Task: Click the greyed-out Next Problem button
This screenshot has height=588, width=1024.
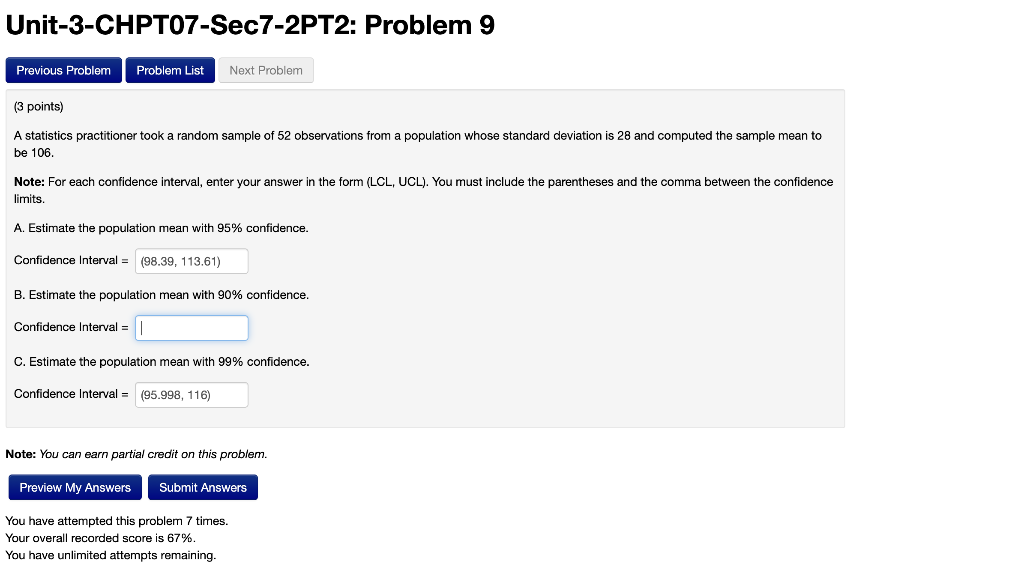Action: 266,70
